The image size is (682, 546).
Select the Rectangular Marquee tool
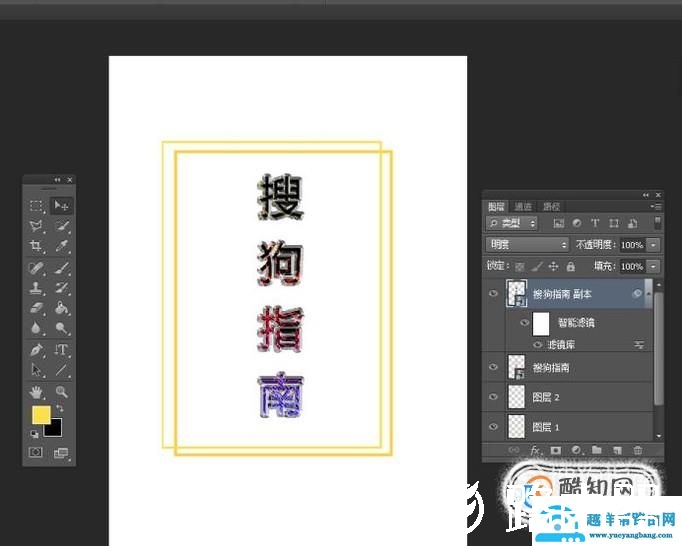(36, 206)
